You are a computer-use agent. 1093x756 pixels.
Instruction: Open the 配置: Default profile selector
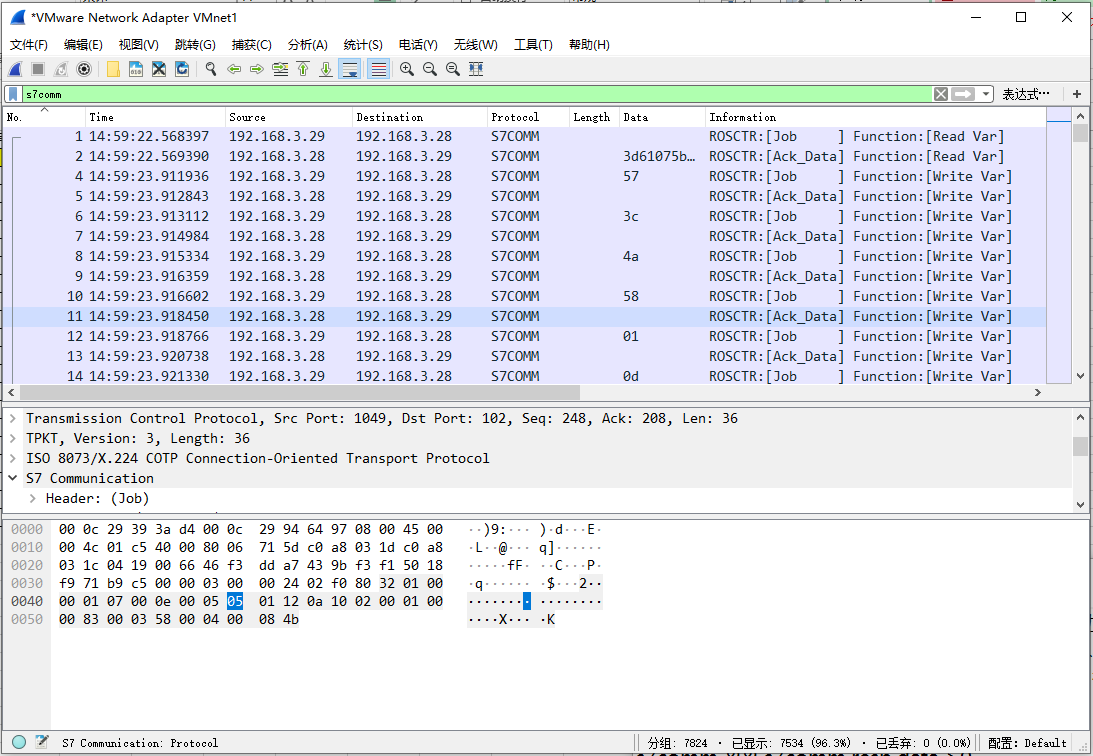[1027, 743]
